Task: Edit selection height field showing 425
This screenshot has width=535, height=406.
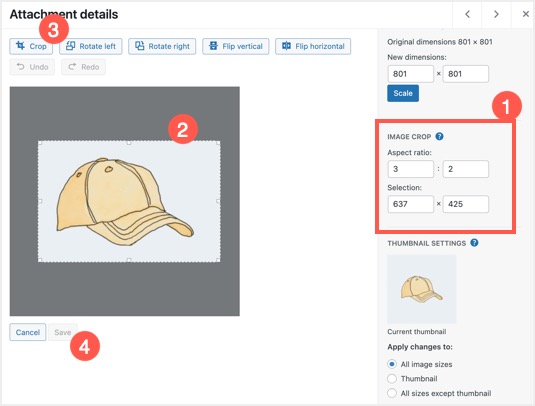Action: pyautogui.click(x=466, y=204)
